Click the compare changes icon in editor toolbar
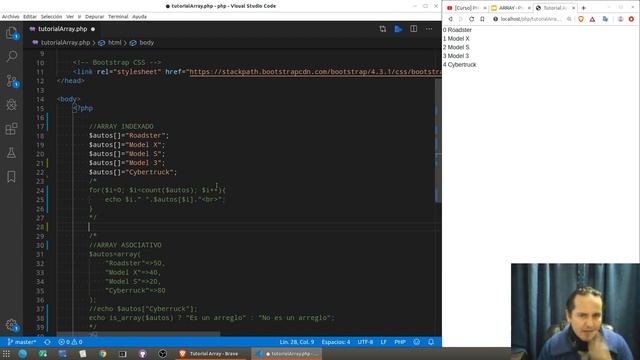640x360 pixels. pyautogui.click(x=382, y=29)
